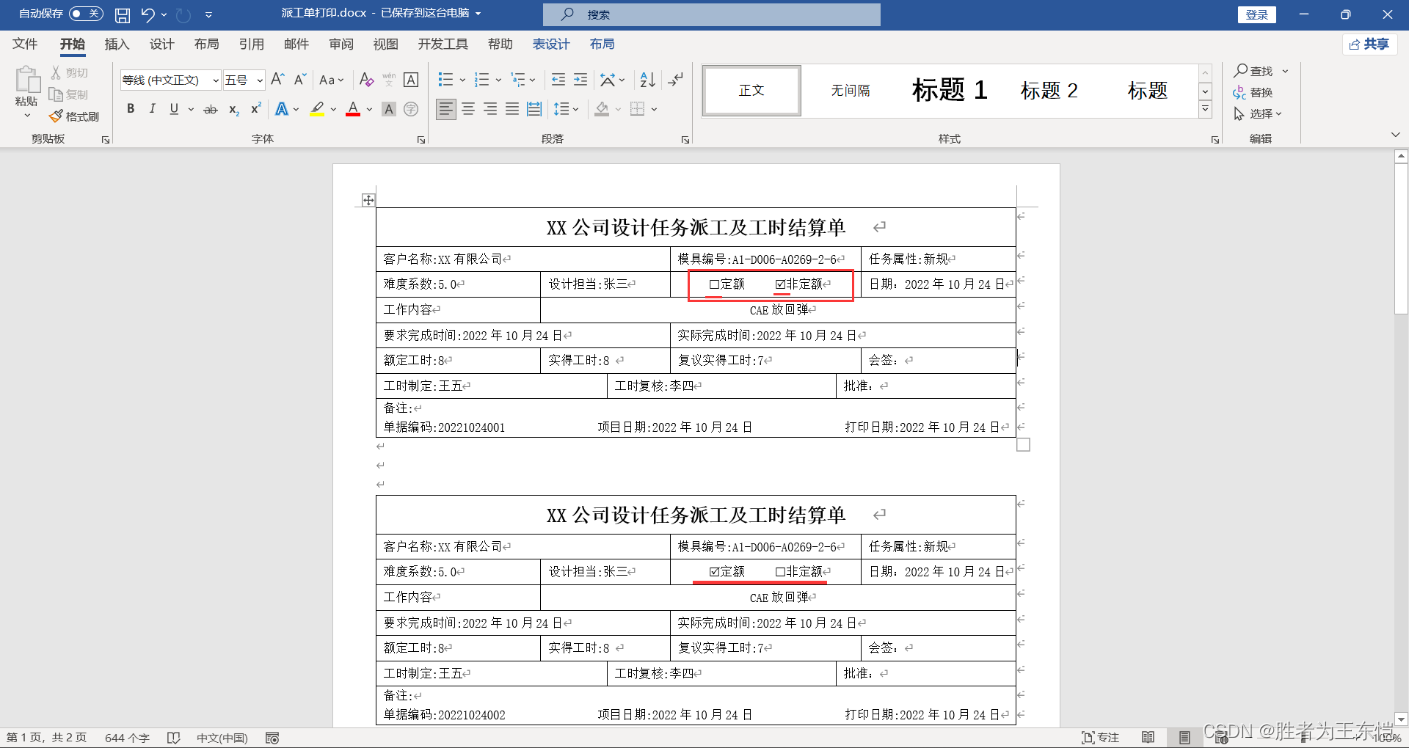Expand the line spacing options dropdown
This screenshot has height=750, width=1410.
click(x=575, y=109)
